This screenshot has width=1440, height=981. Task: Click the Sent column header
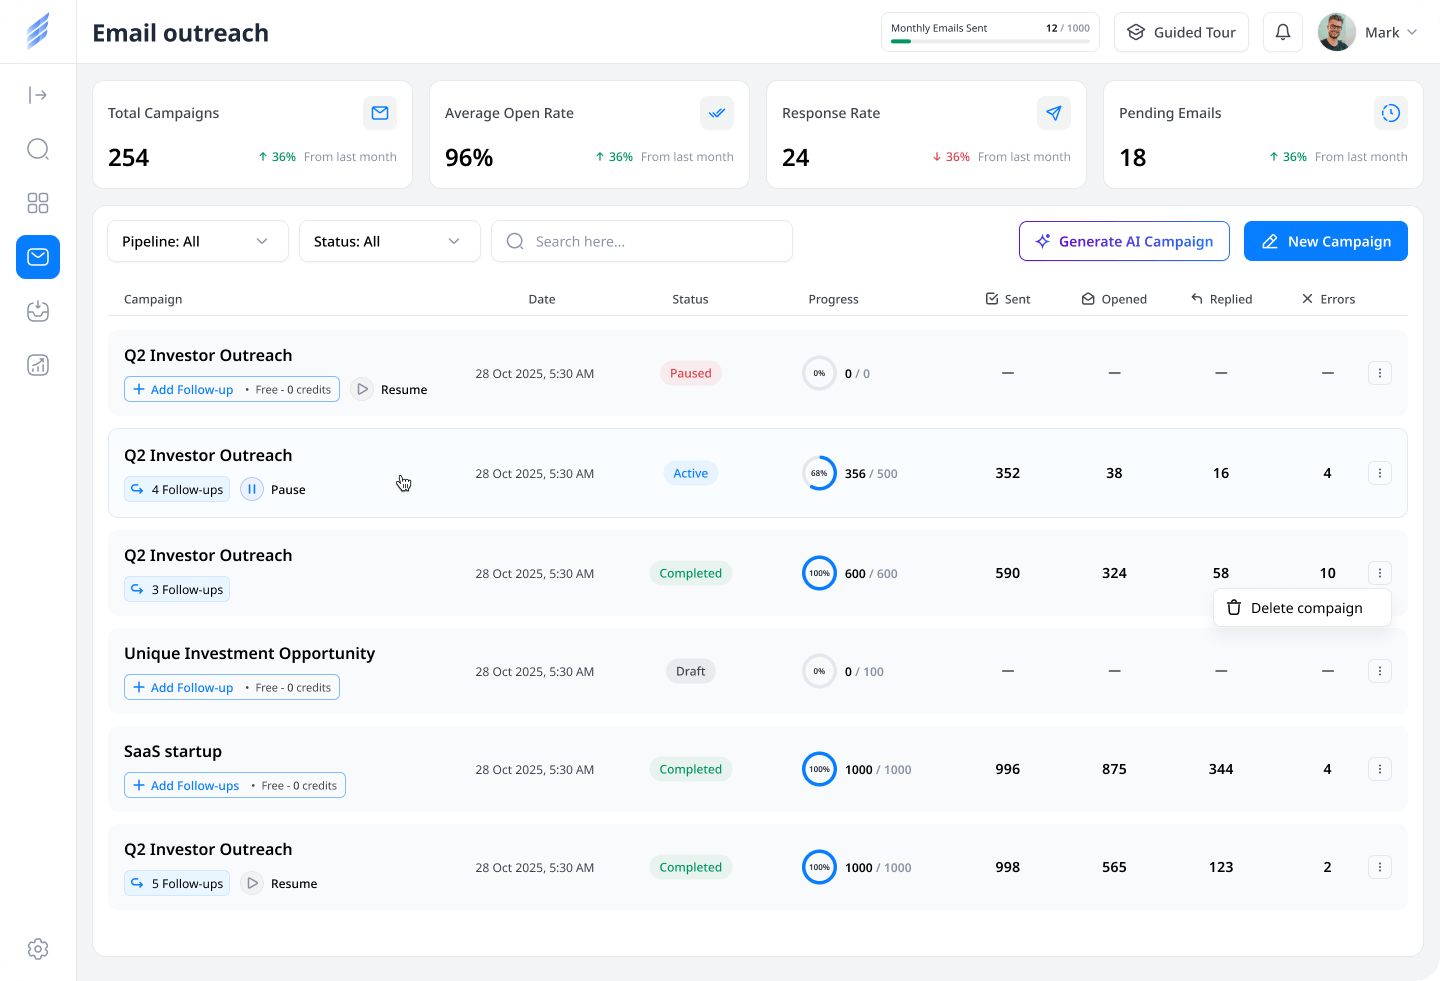pyautogui.click(x=1008, y=299)
